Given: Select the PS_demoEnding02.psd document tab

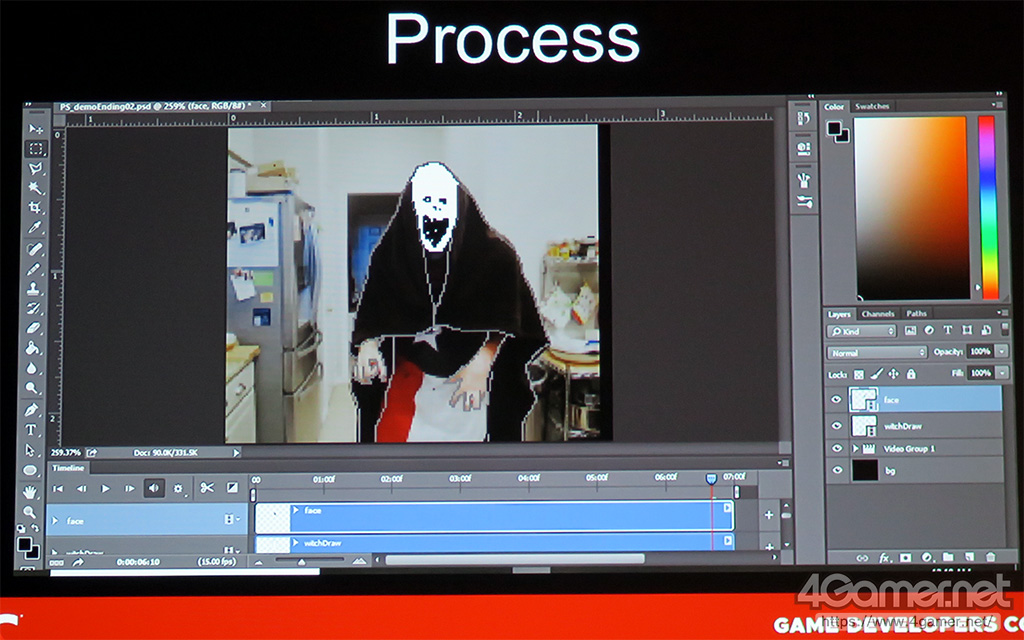Looking at the screenshot, I should [x=155, y=106].
